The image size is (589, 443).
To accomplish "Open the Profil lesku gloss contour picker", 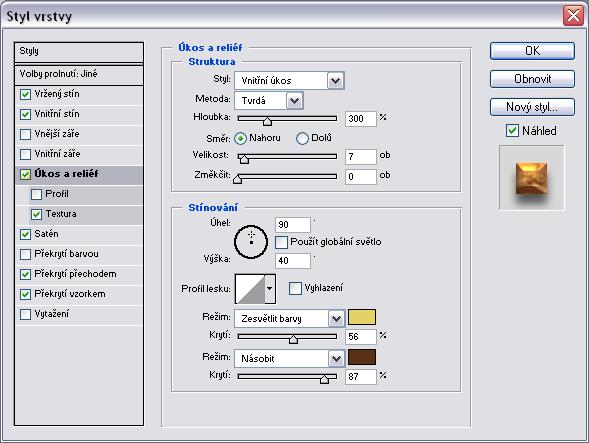I will (x=270, y=289).
